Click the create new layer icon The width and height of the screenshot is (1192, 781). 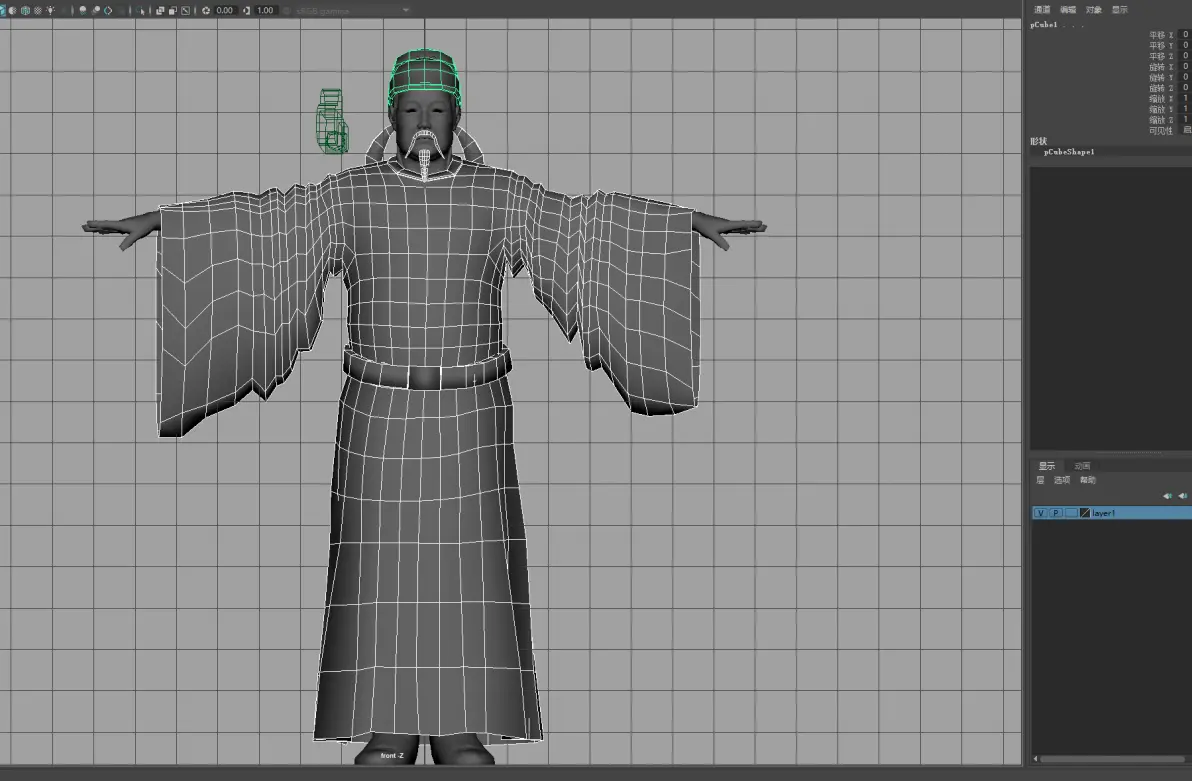[1168, 496]
